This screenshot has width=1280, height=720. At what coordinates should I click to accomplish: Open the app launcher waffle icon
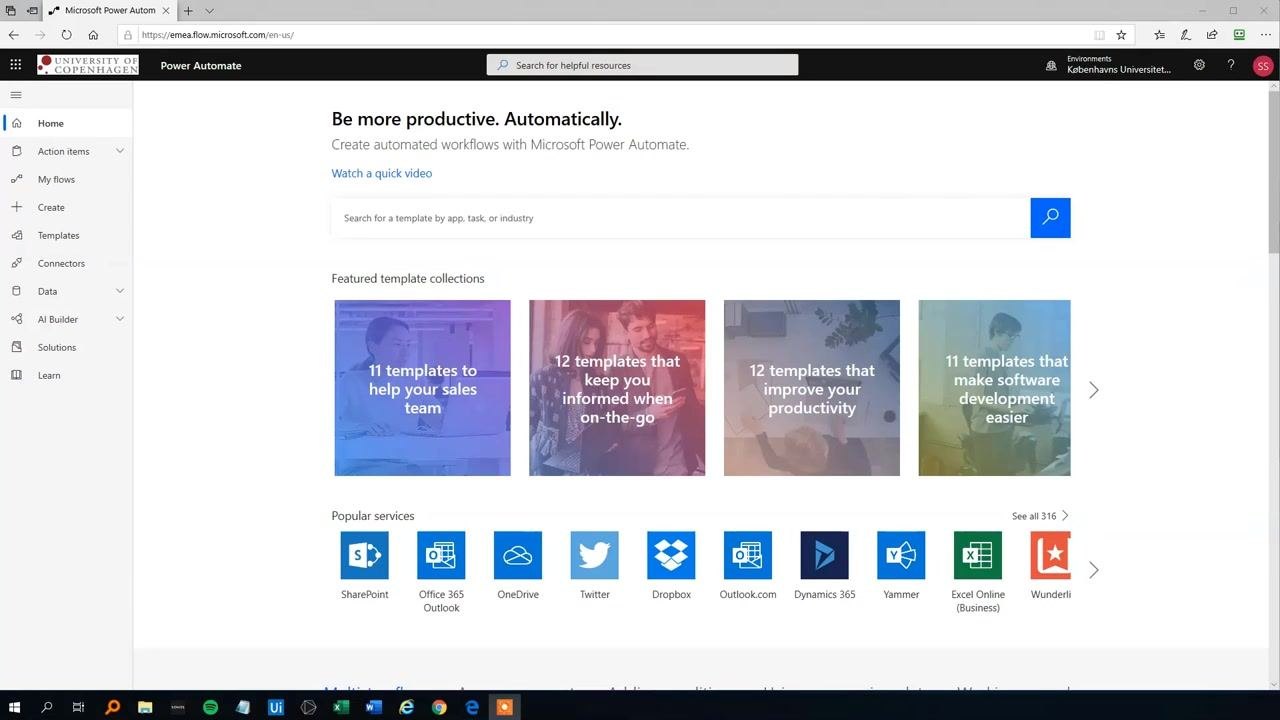click(x=15, y=65)
